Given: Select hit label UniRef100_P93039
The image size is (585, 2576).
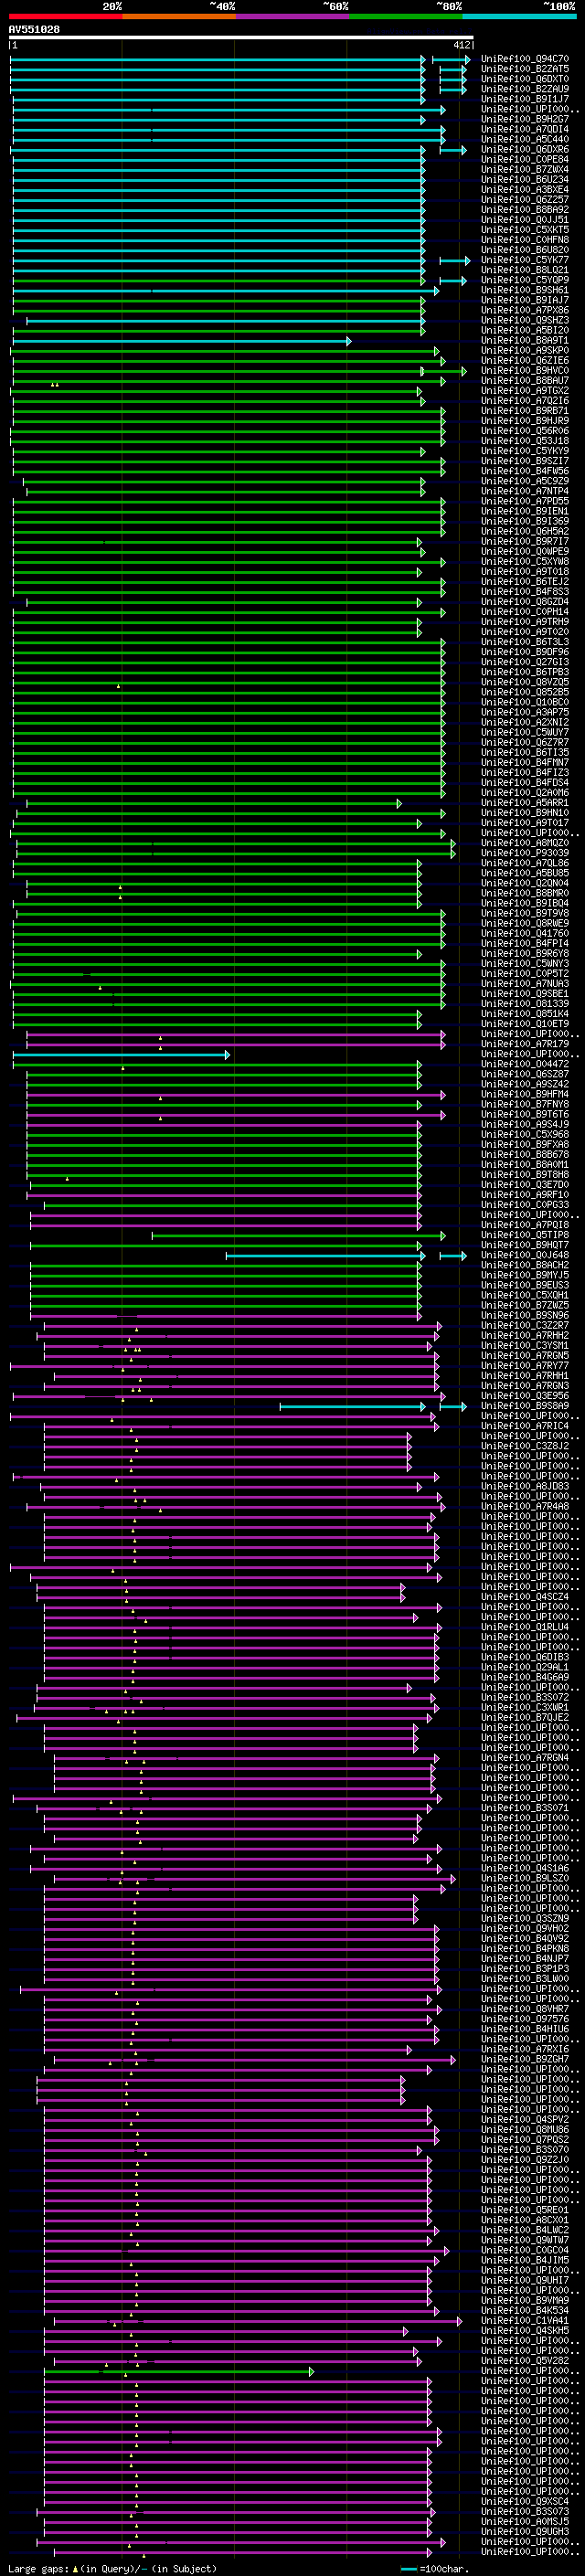Looking at the screenshot, I should pos(525,853).
